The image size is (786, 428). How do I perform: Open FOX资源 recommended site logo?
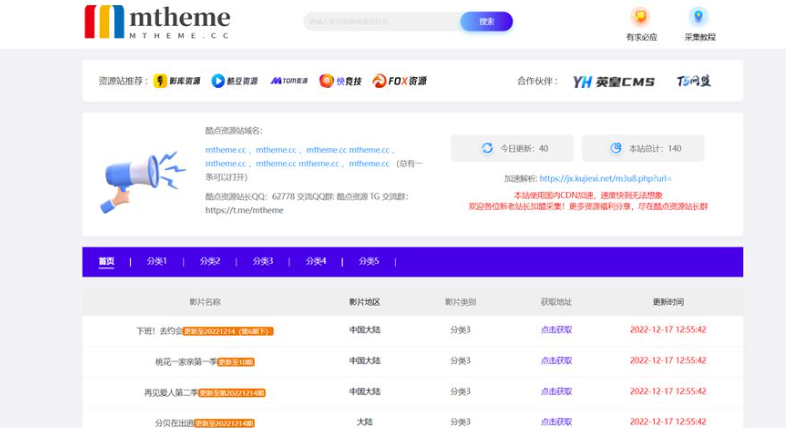[400, 81]
